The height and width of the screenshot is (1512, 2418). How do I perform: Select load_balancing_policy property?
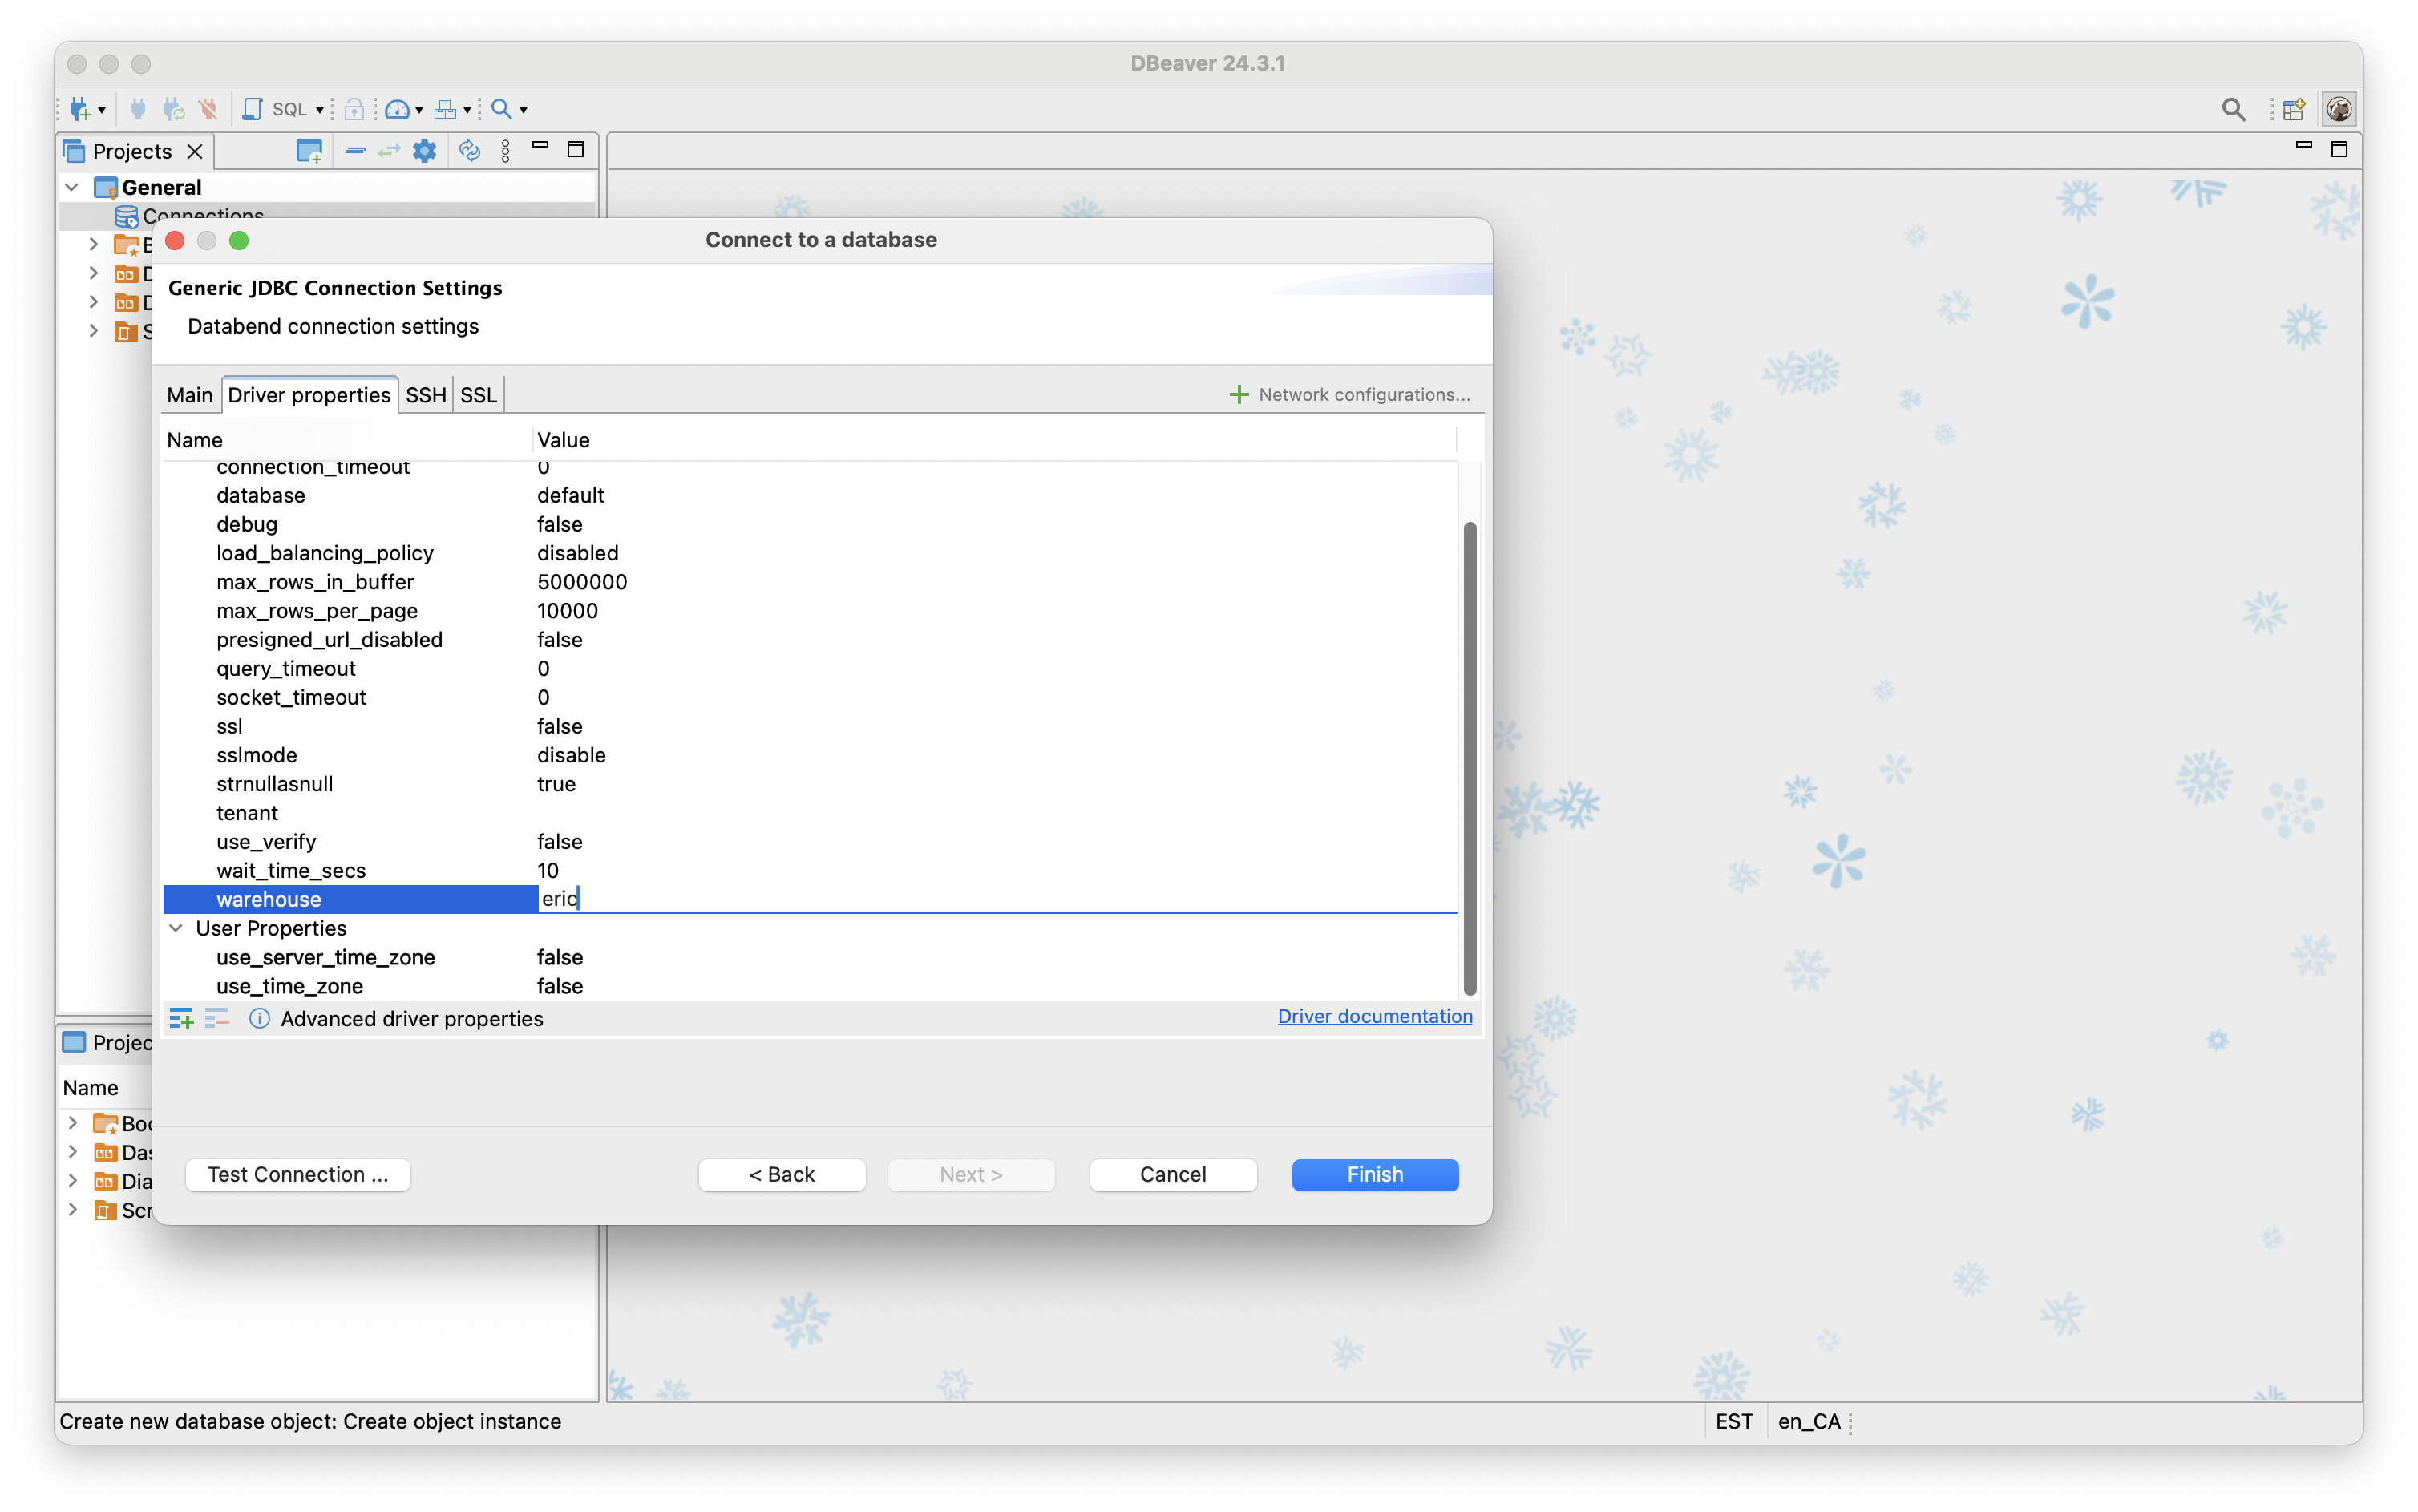[325, 553]
